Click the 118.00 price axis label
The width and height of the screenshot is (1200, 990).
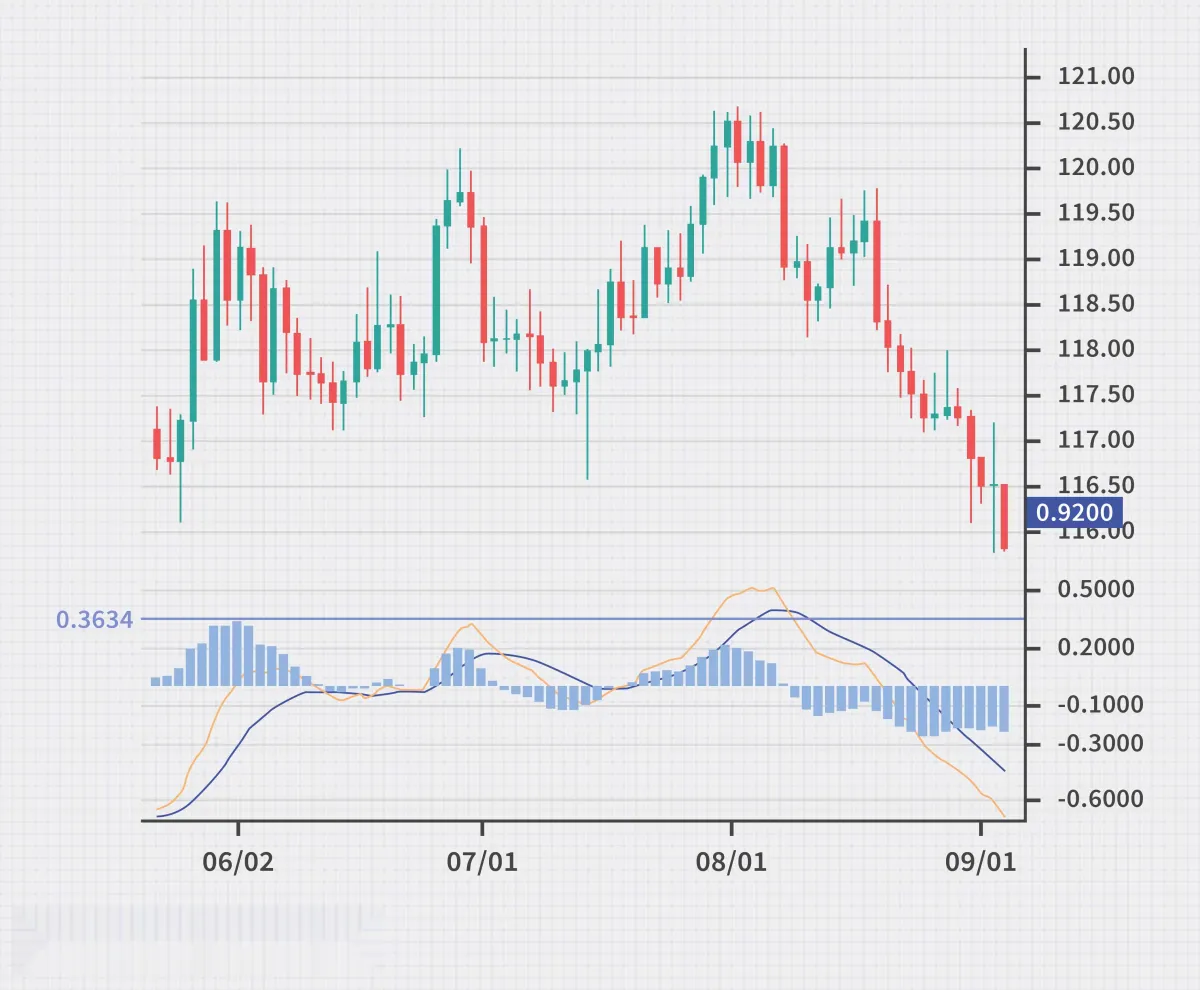pos(1096,350)
